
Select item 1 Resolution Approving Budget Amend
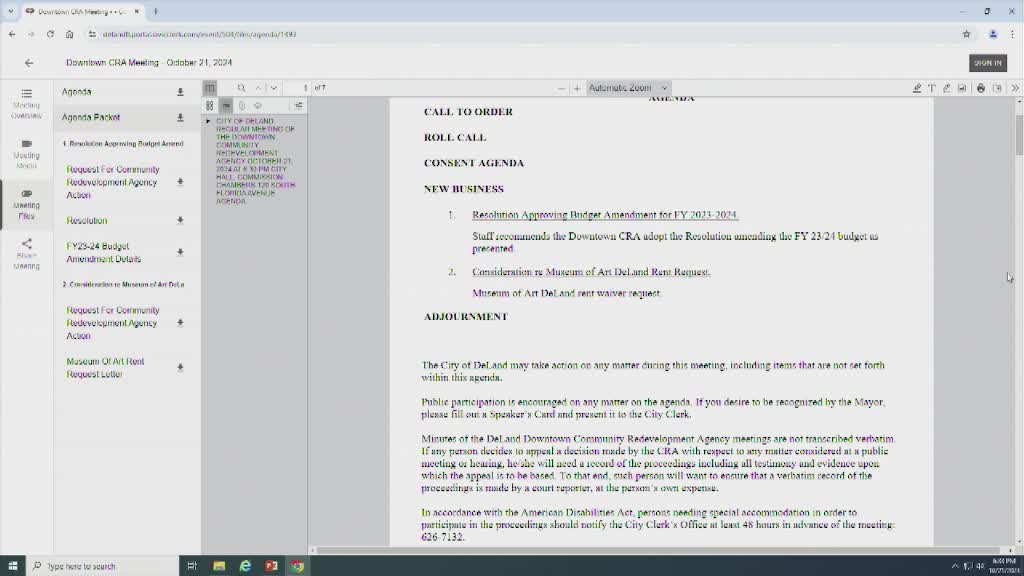123,144
